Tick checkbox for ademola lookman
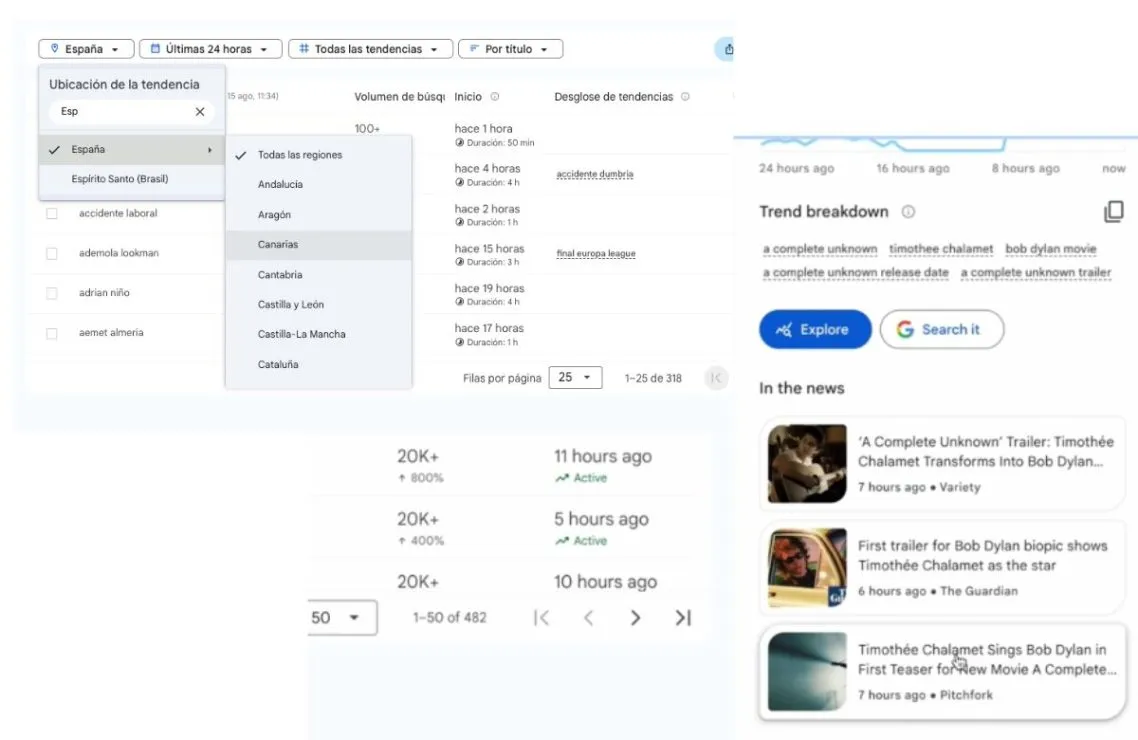Image resolution: width=1138 pixels, height=740 pixels. [52, 253]
